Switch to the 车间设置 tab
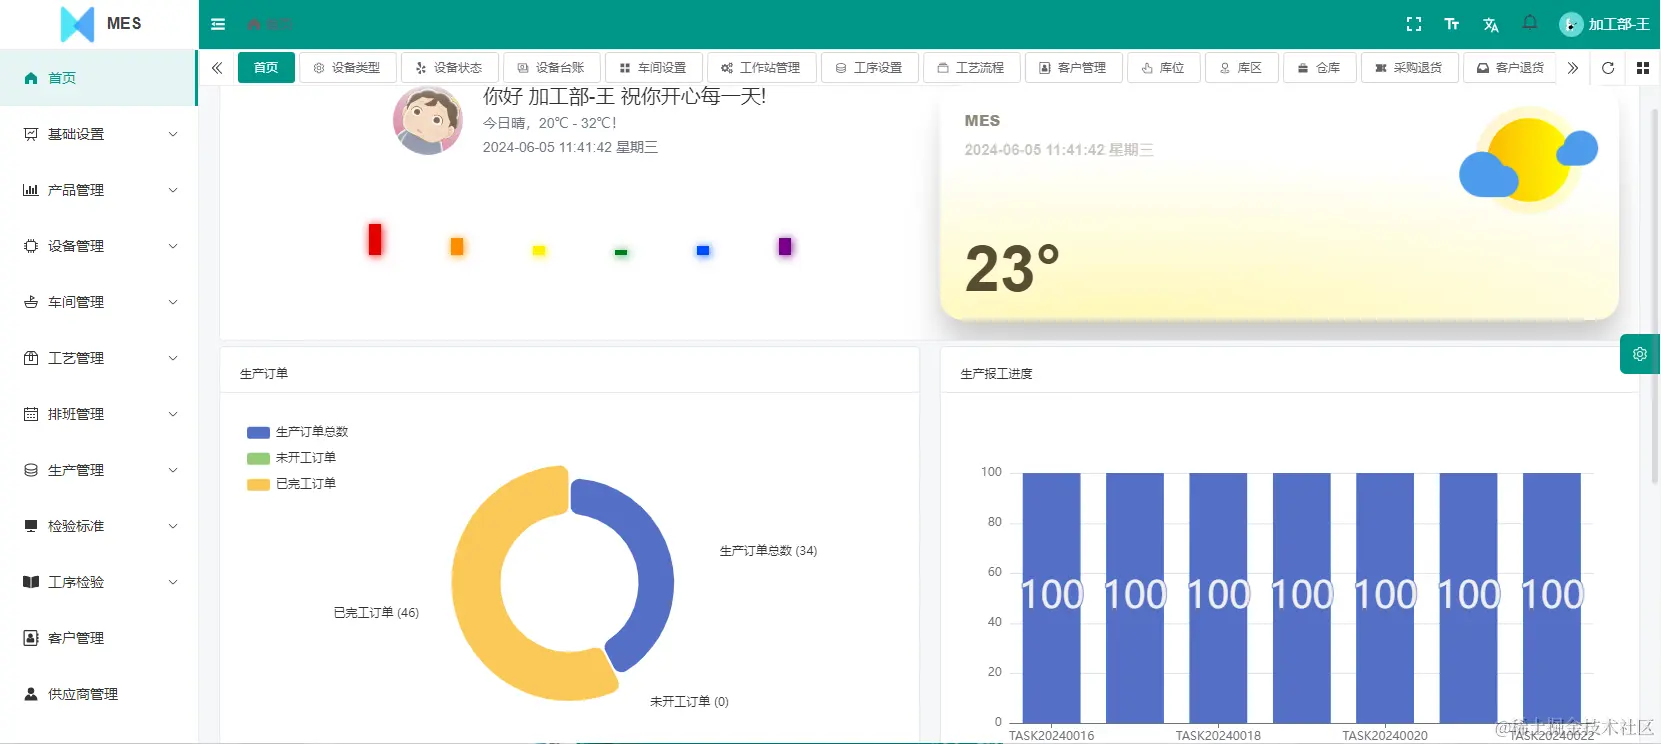Image resolution: width=1661 pixels, height=744 pixels. pyautogui.click(x=653, y=68)
